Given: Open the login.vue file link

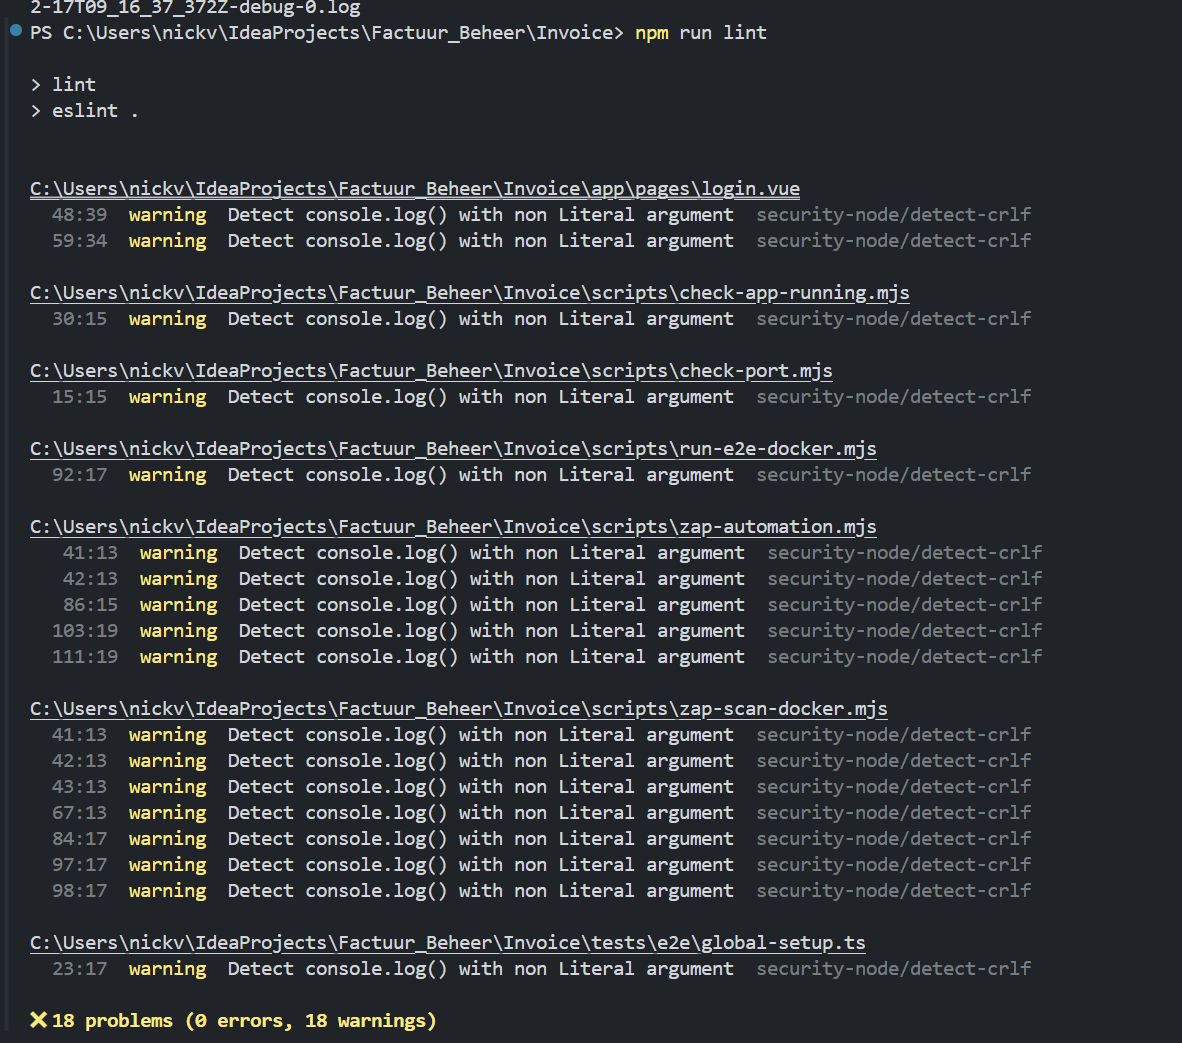Looking at the screenshot, I should pyautogui.click(x=414, y=188).
